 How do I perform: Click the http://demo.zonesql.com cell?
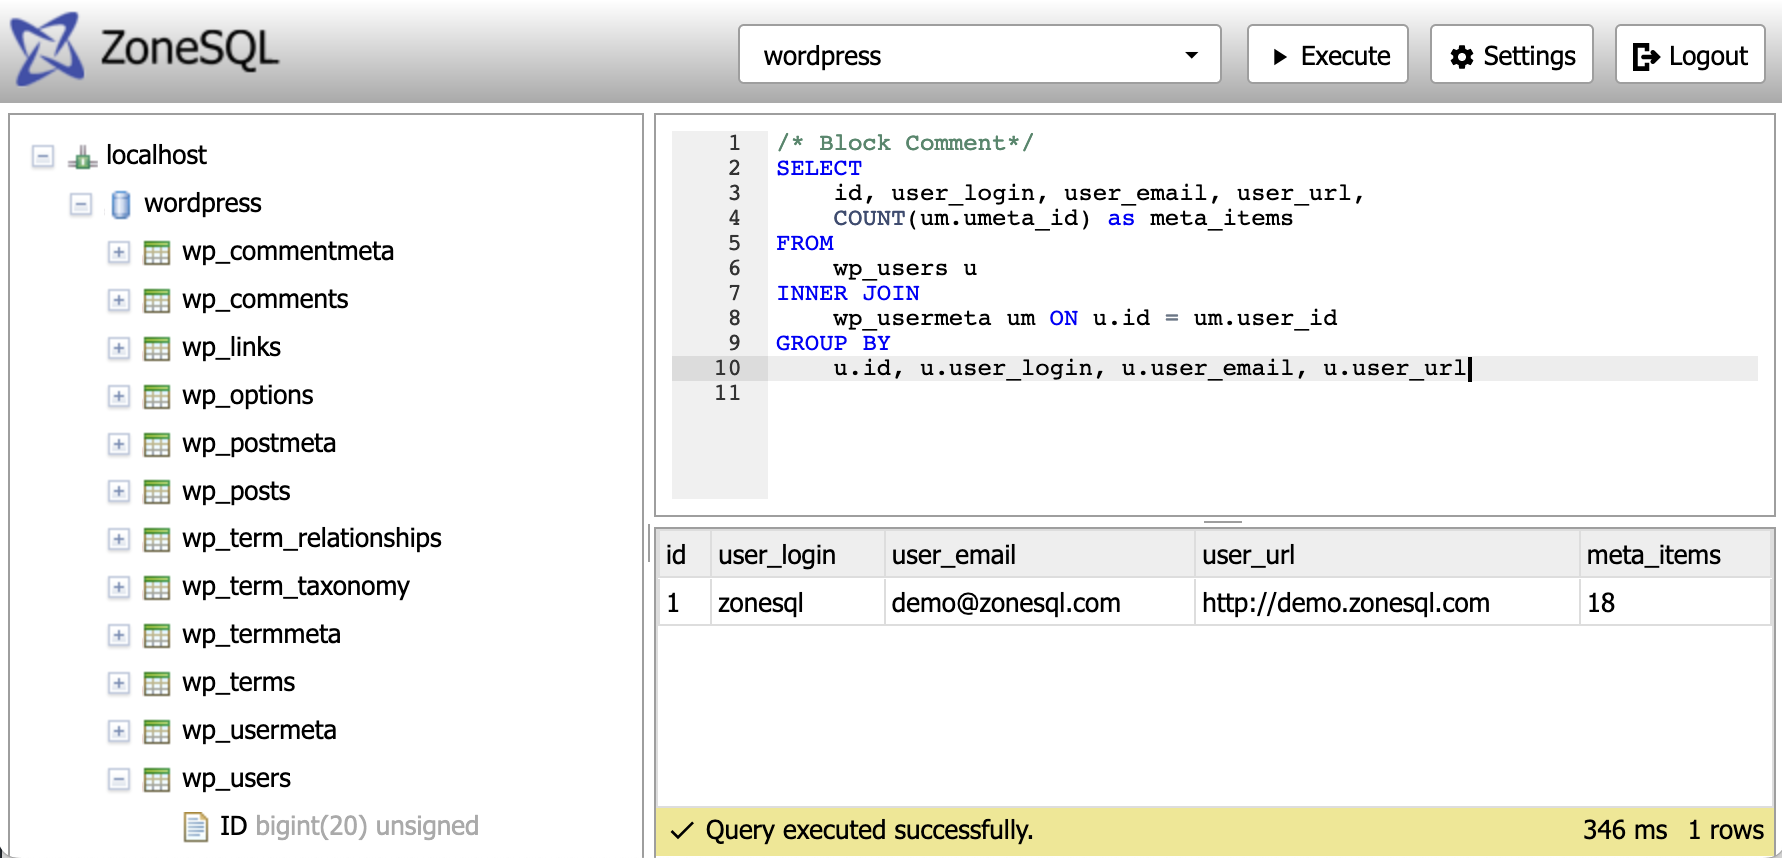[x=1387, y=602]
